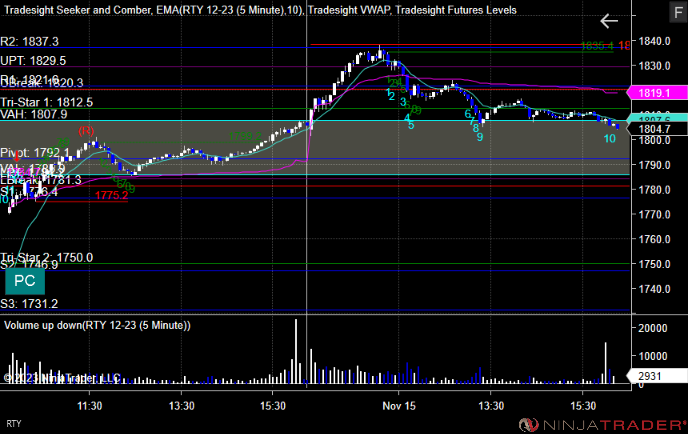Click the 1804.7 current price marker
688x434 pixels.
tap(657, 129)
